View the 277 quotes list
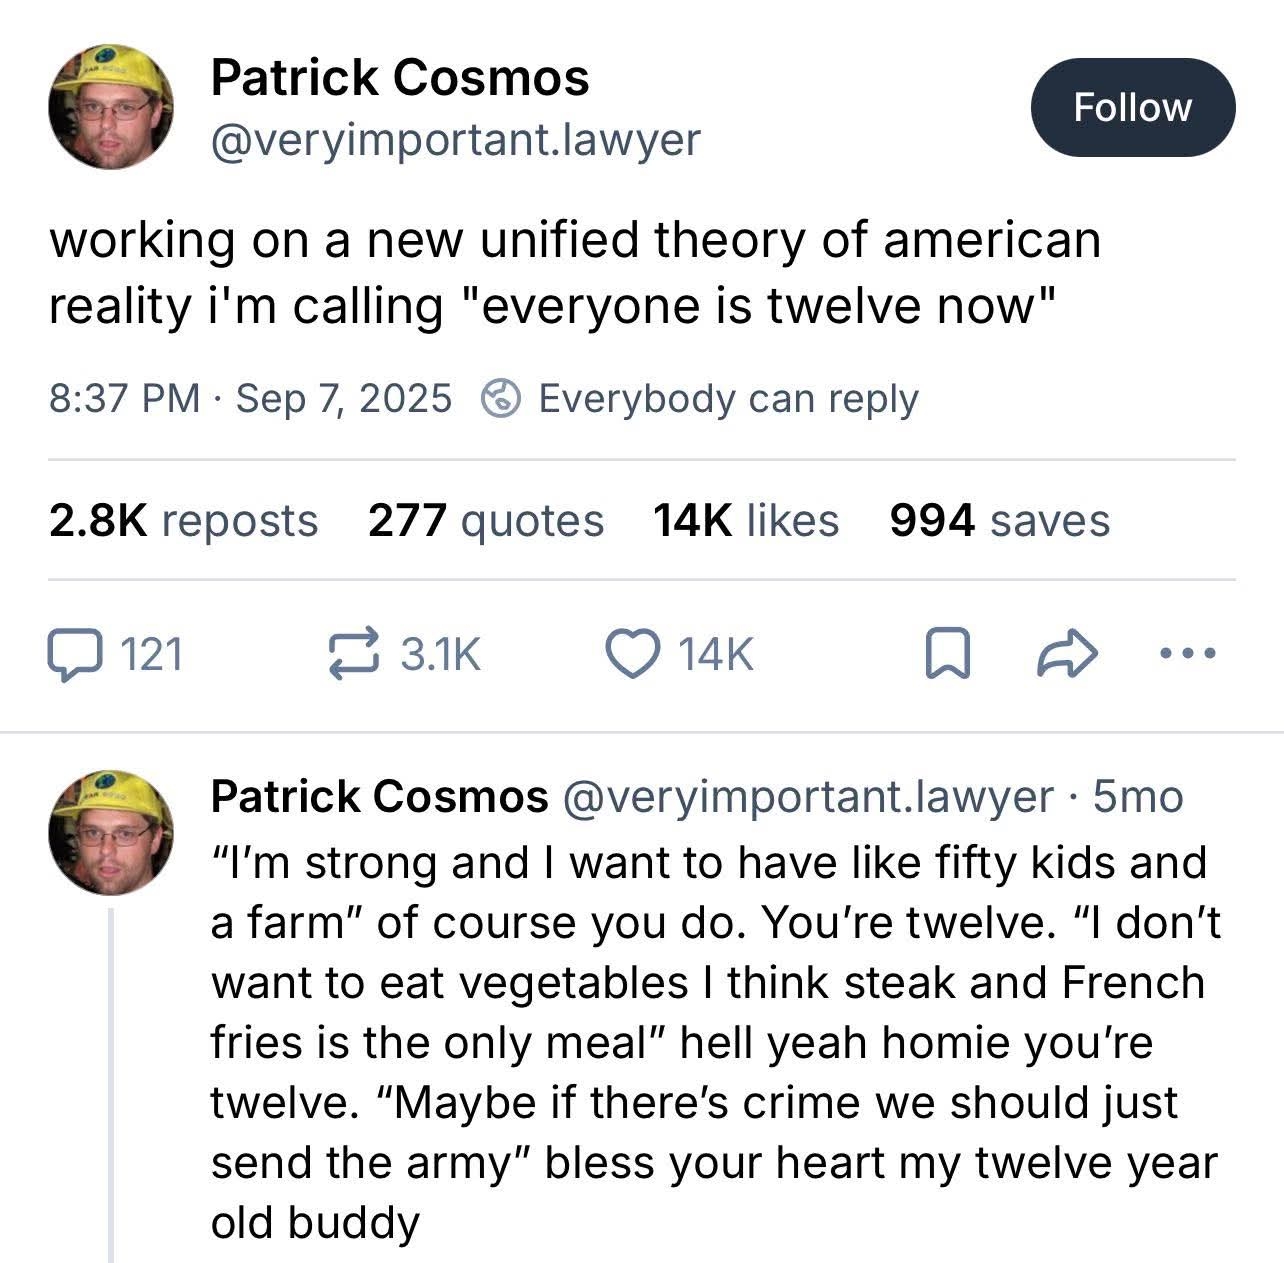1284x1263 pixels. (x=485, y=521)
